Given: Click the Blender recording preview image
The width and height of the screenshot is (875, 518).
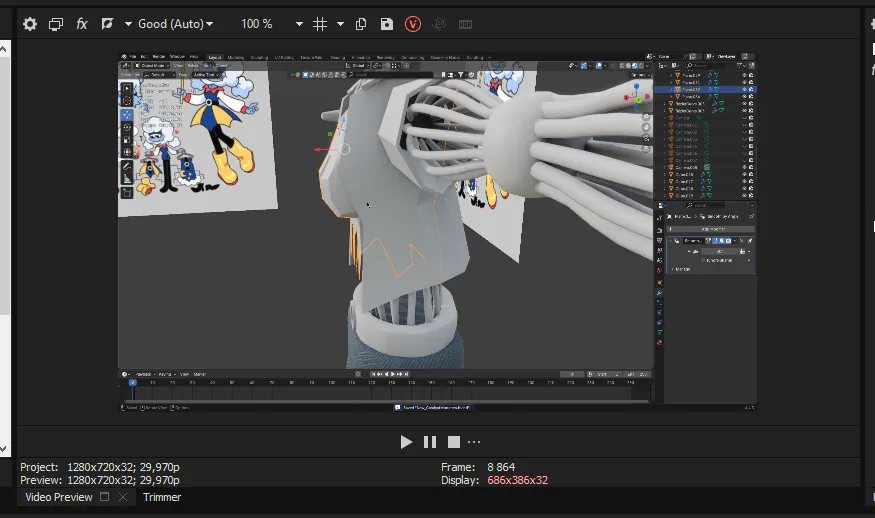Looking at the screenshot, I should pos(438,232).
